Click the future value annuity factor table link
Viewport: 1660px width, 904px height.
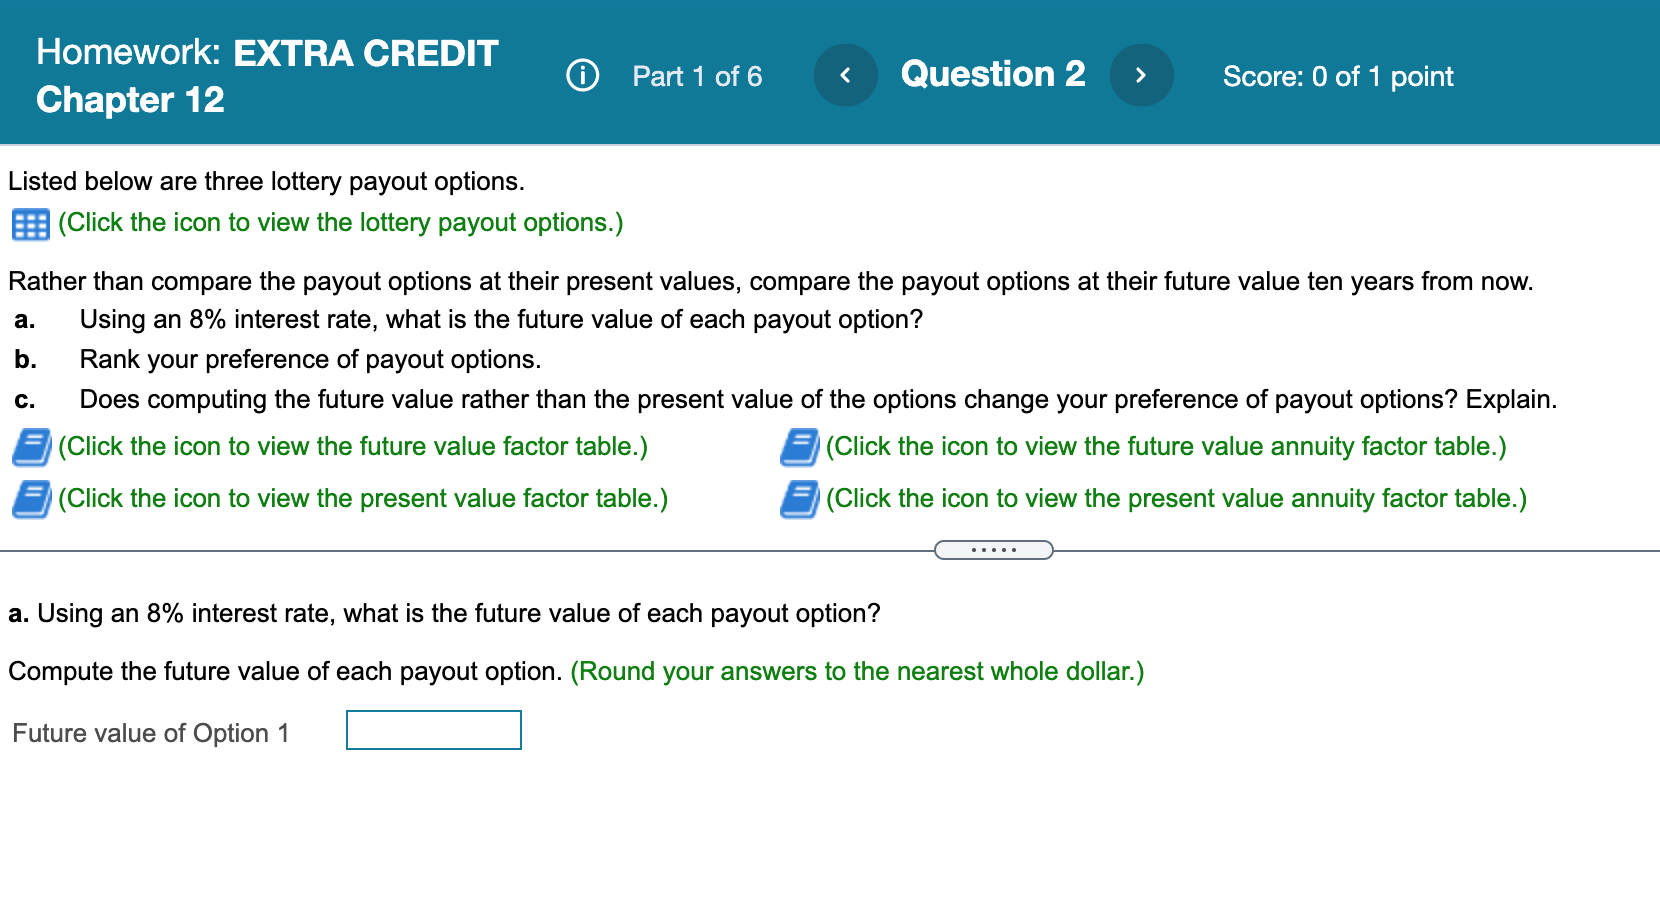[x=1165, y=447]
